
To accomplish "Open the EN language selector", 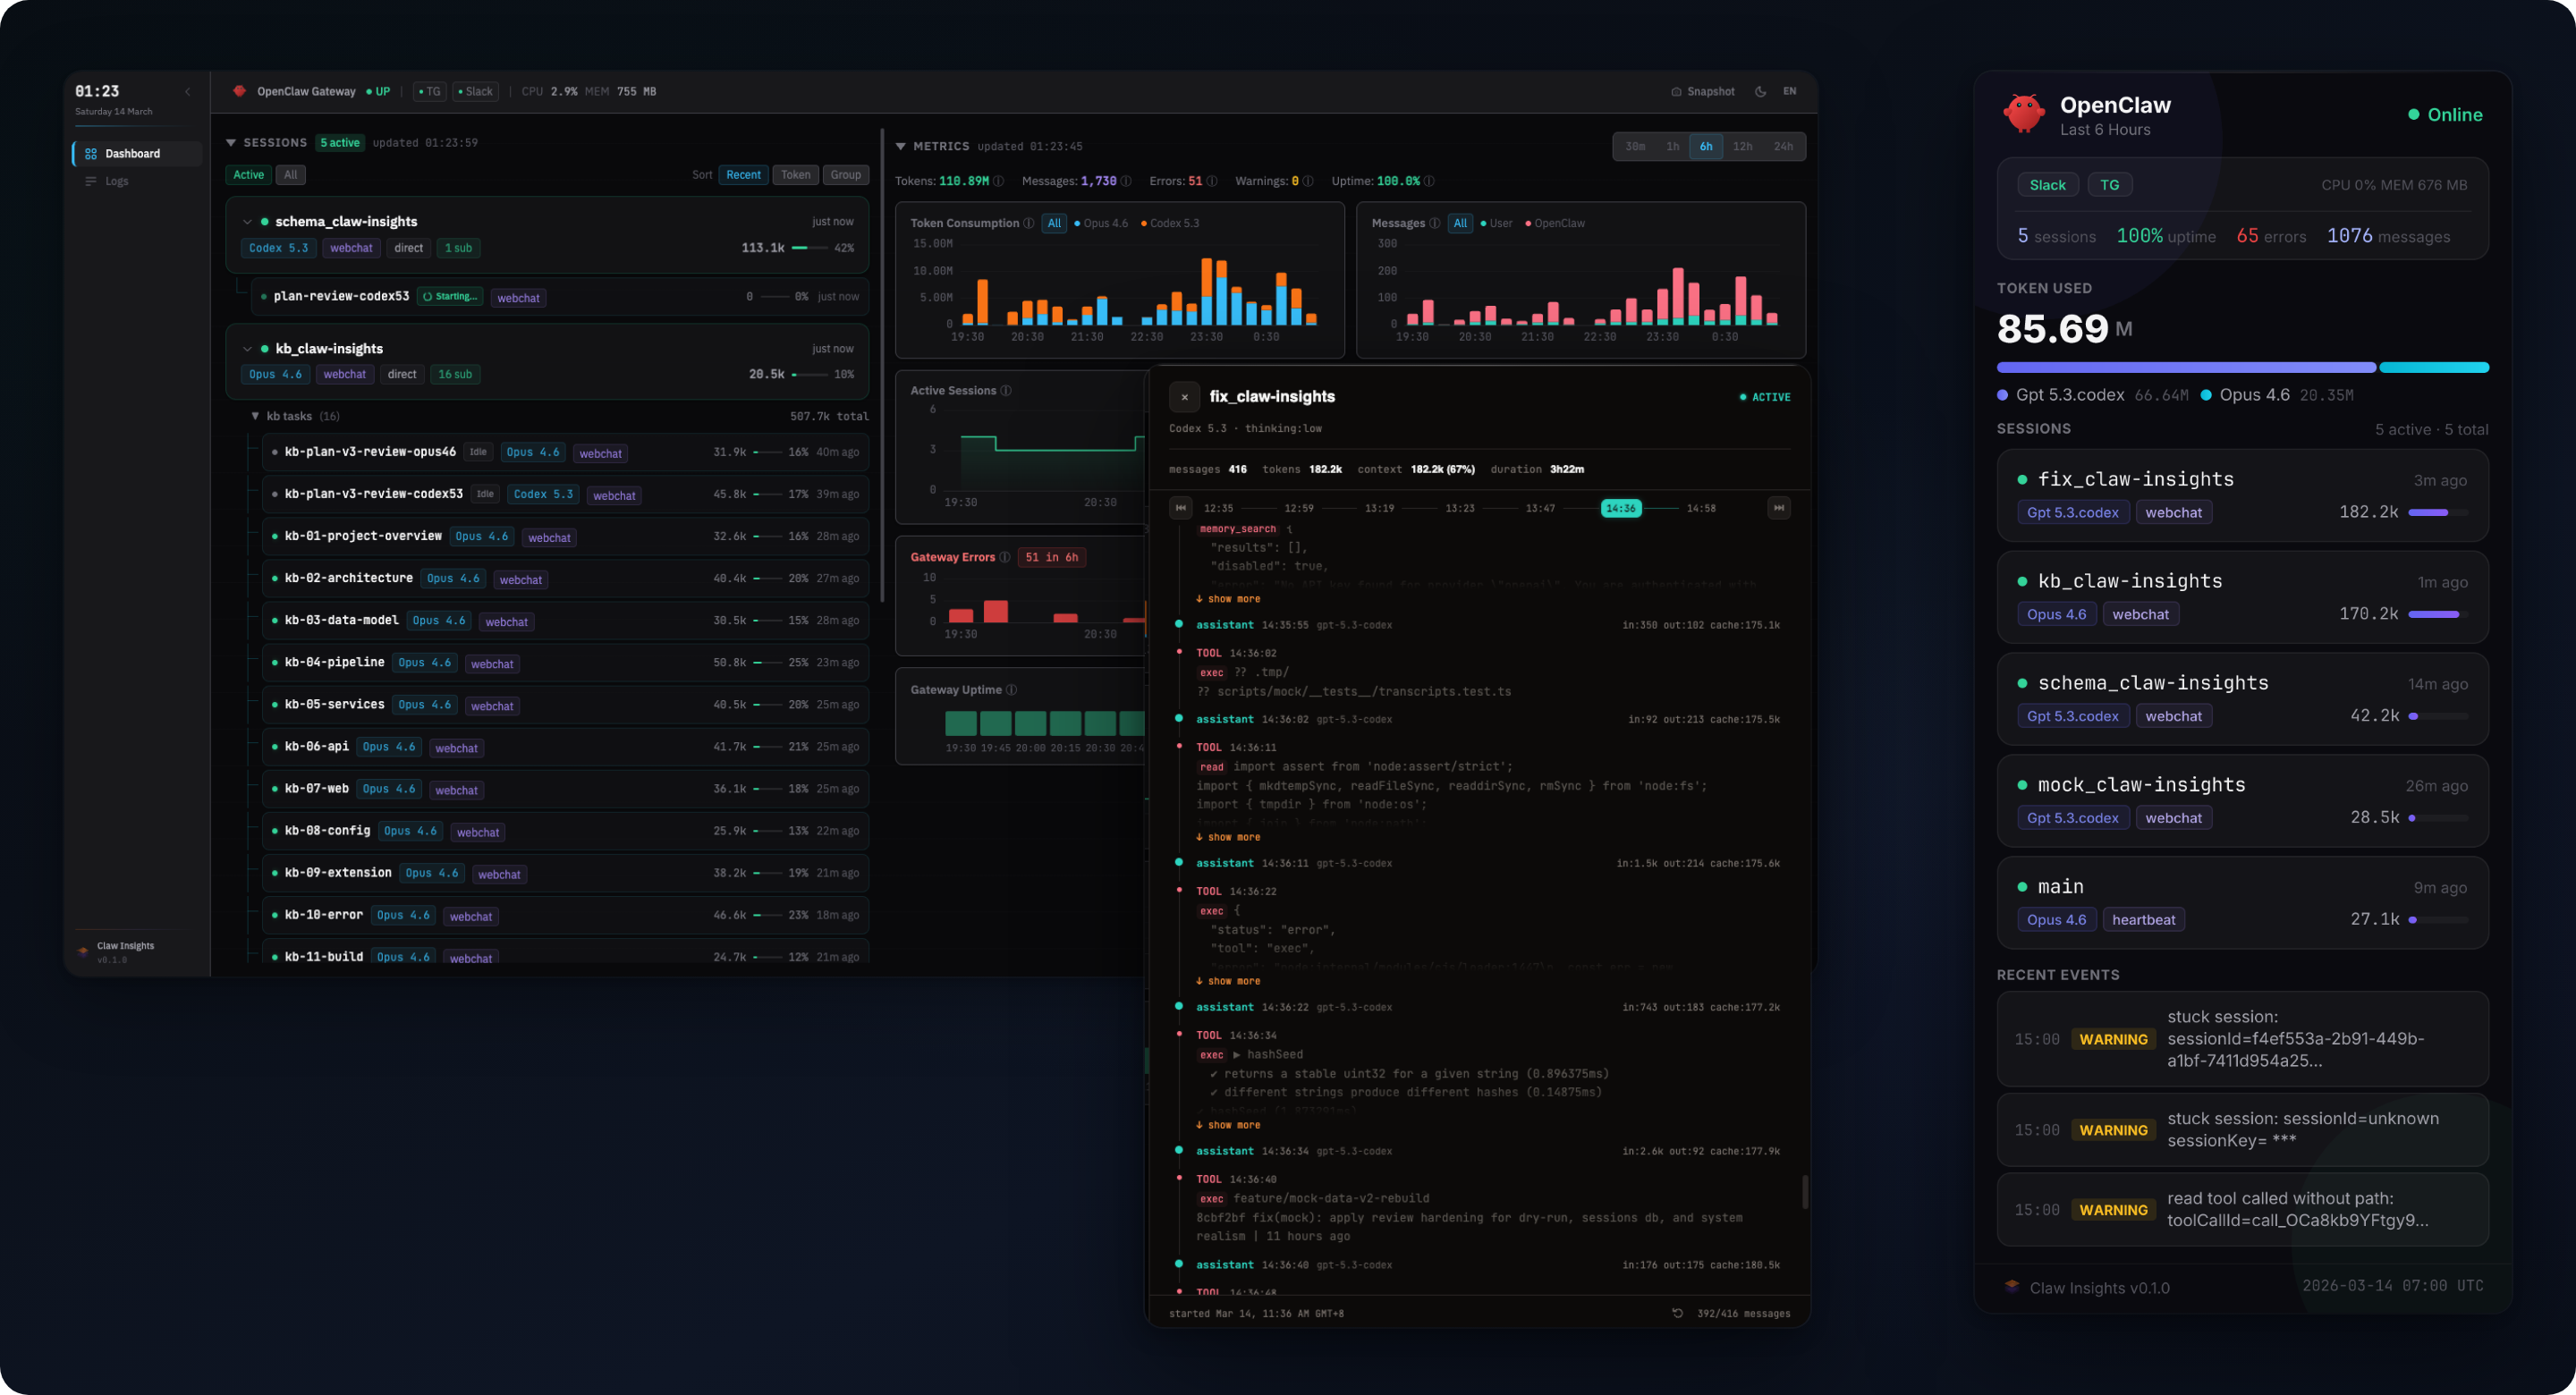I will pos(1789,91).
